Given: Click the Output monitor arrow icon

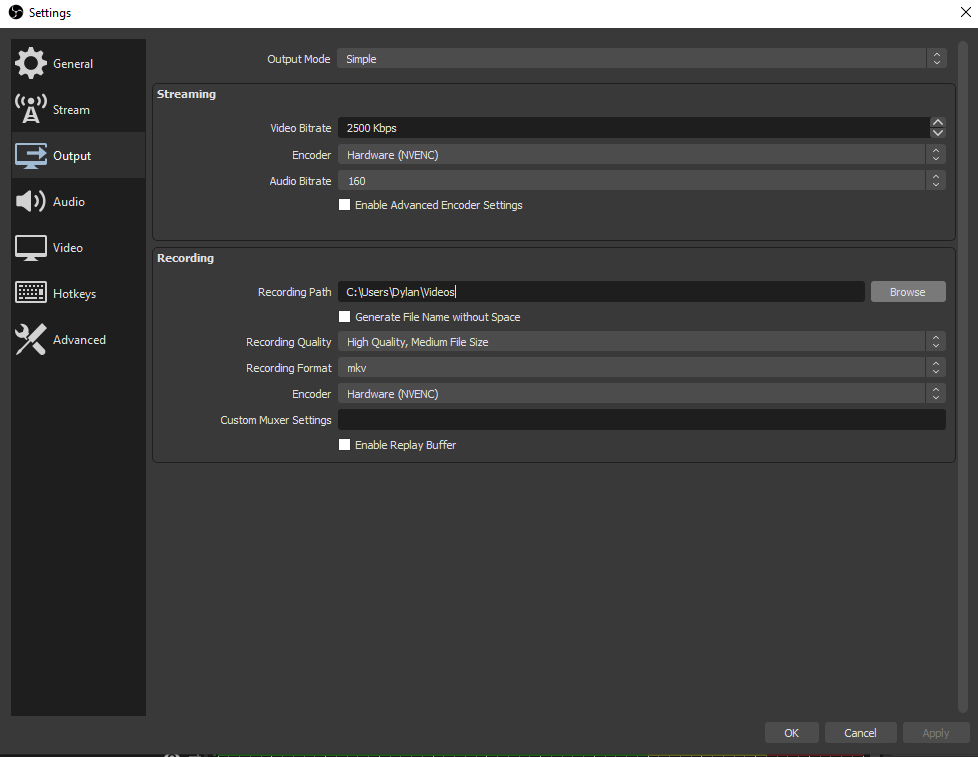Looking at the screenshot, I should pyautogui.click(x=31, y=155).
